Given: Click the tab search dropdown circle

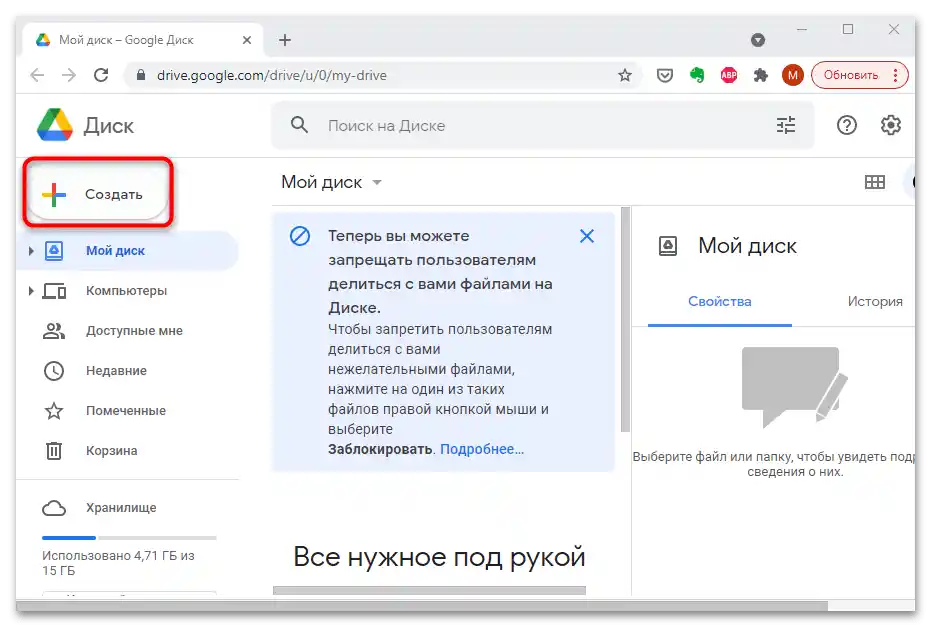Looking at the screenshot, I should (758, 40).
